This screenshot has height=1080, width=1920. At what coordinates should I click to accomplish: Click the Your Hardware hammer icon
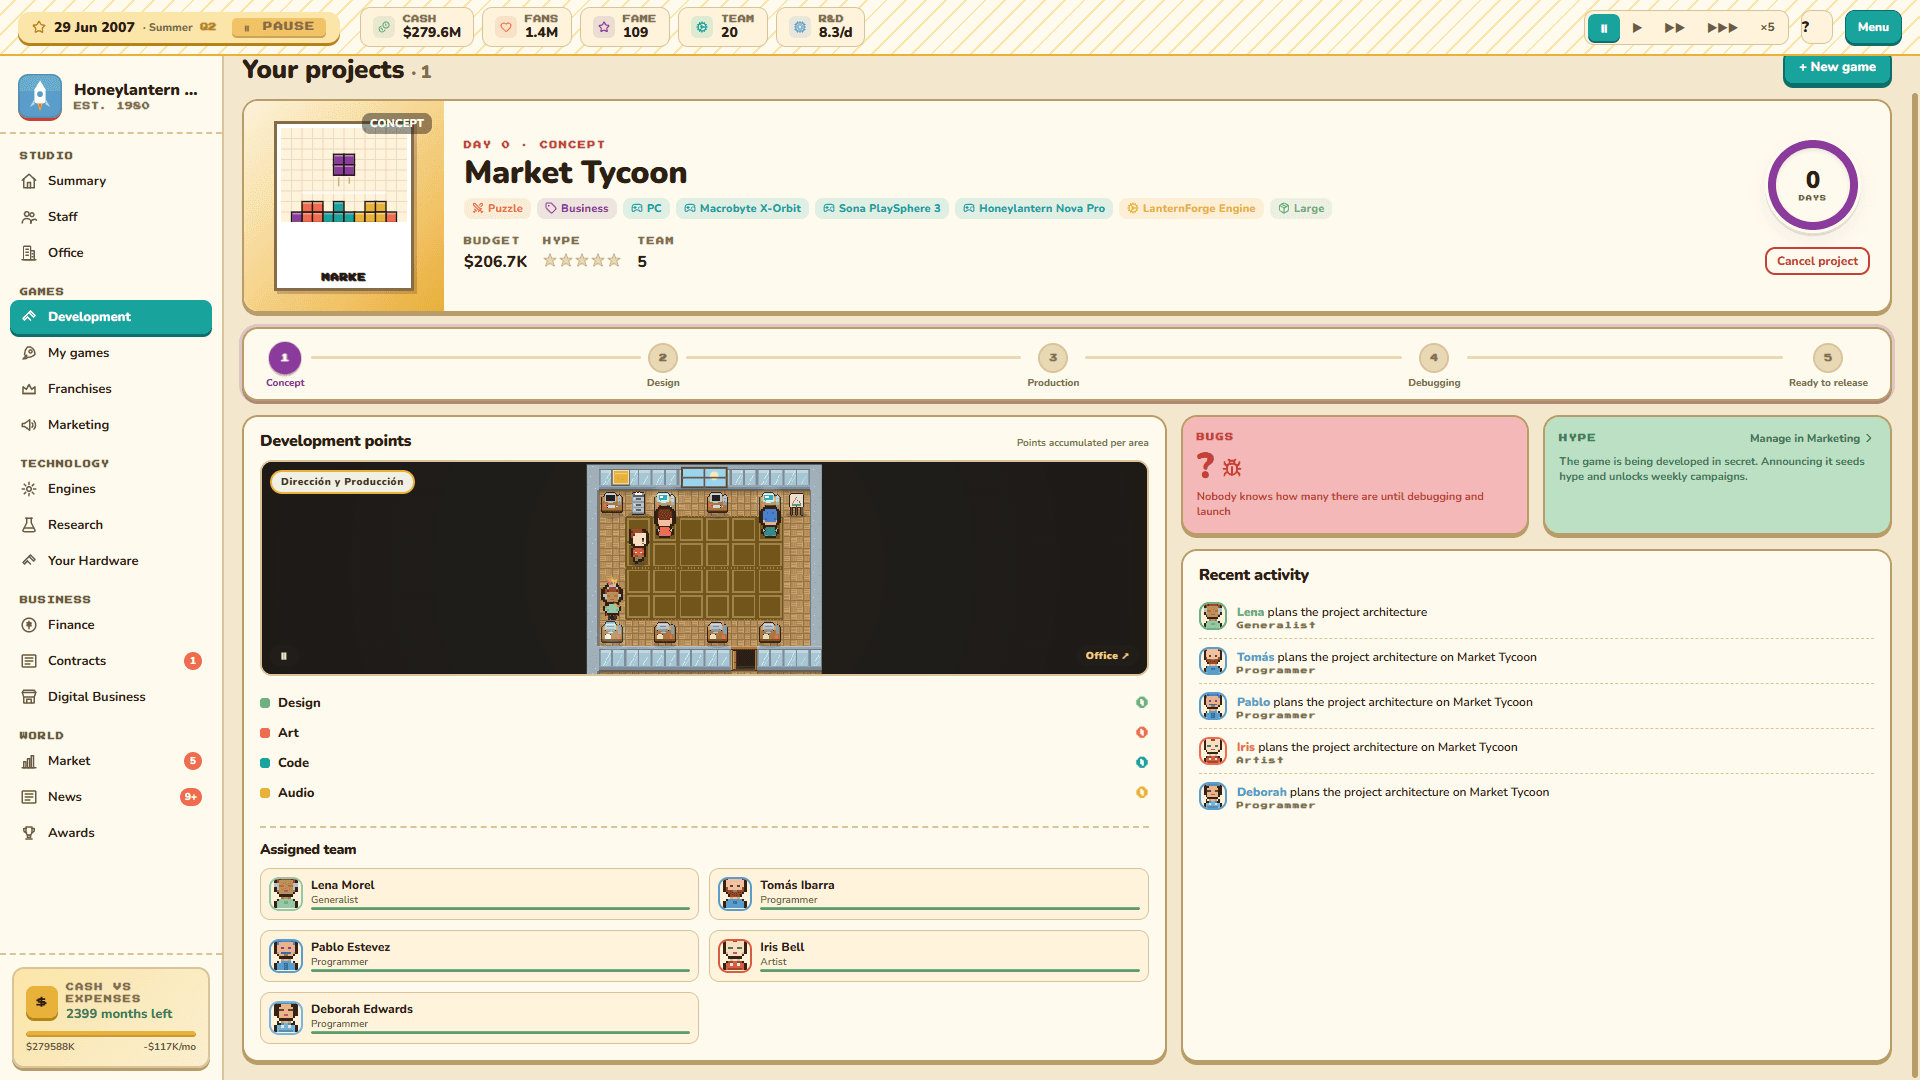click(x=29, y=561)
